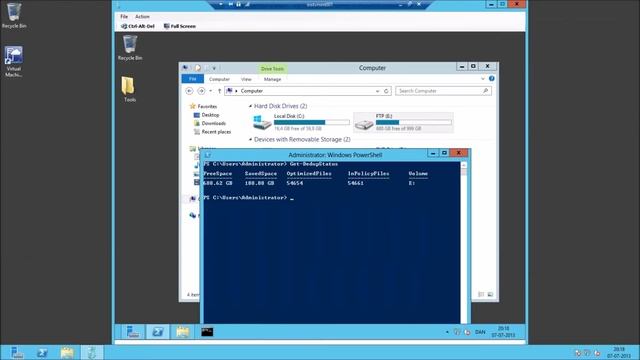This screenshot has width=640, height=360.
Task: Collapse Devices with Removable Storage group
Action: pos(250,140)
